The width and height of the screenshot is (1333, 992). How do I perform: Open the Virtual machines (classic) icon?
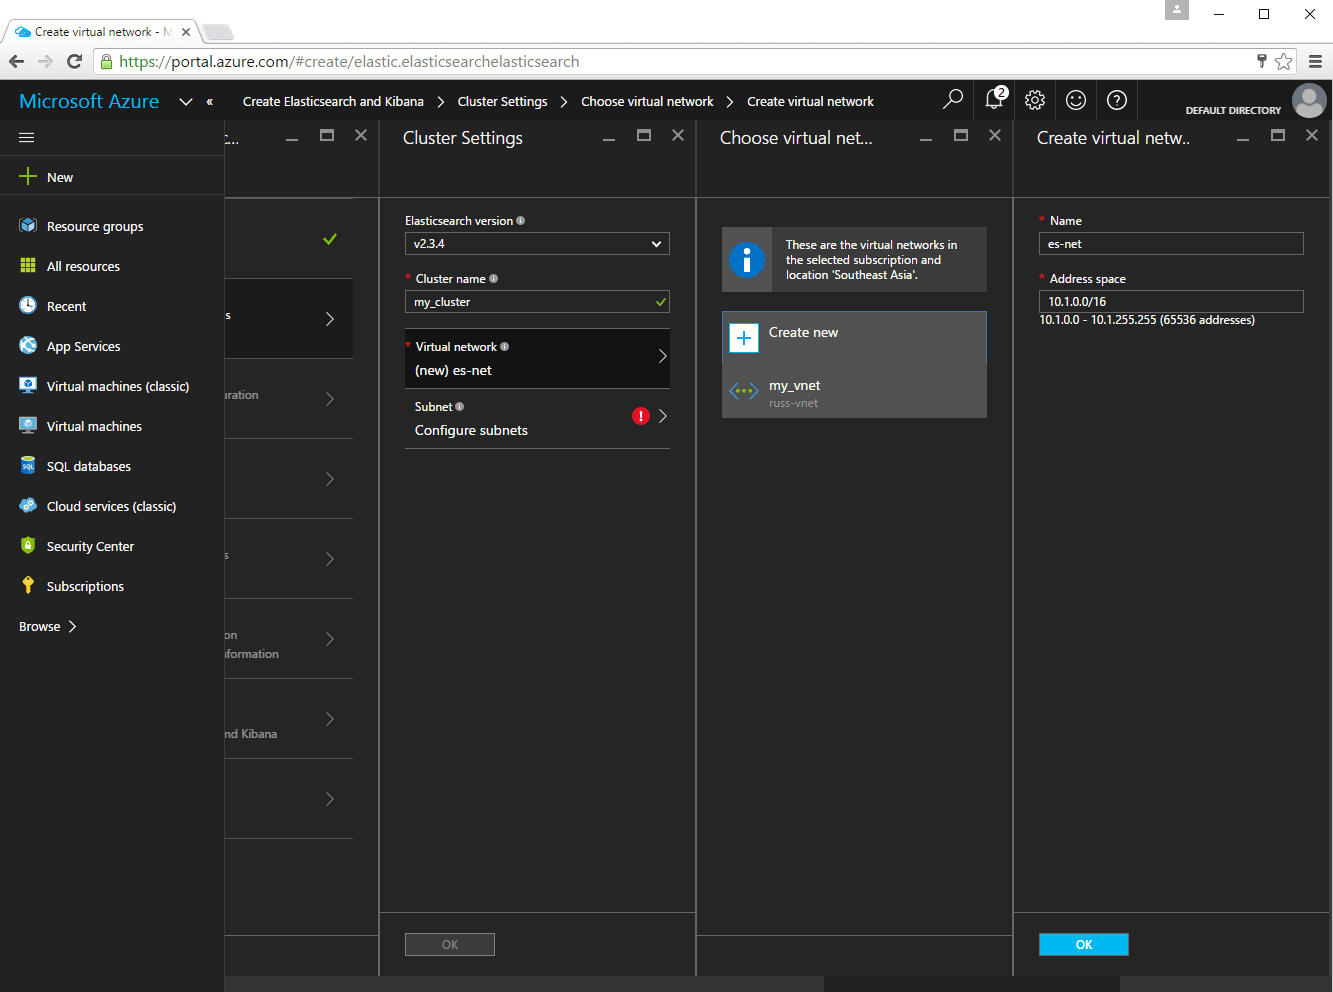[x=28, y=386]
